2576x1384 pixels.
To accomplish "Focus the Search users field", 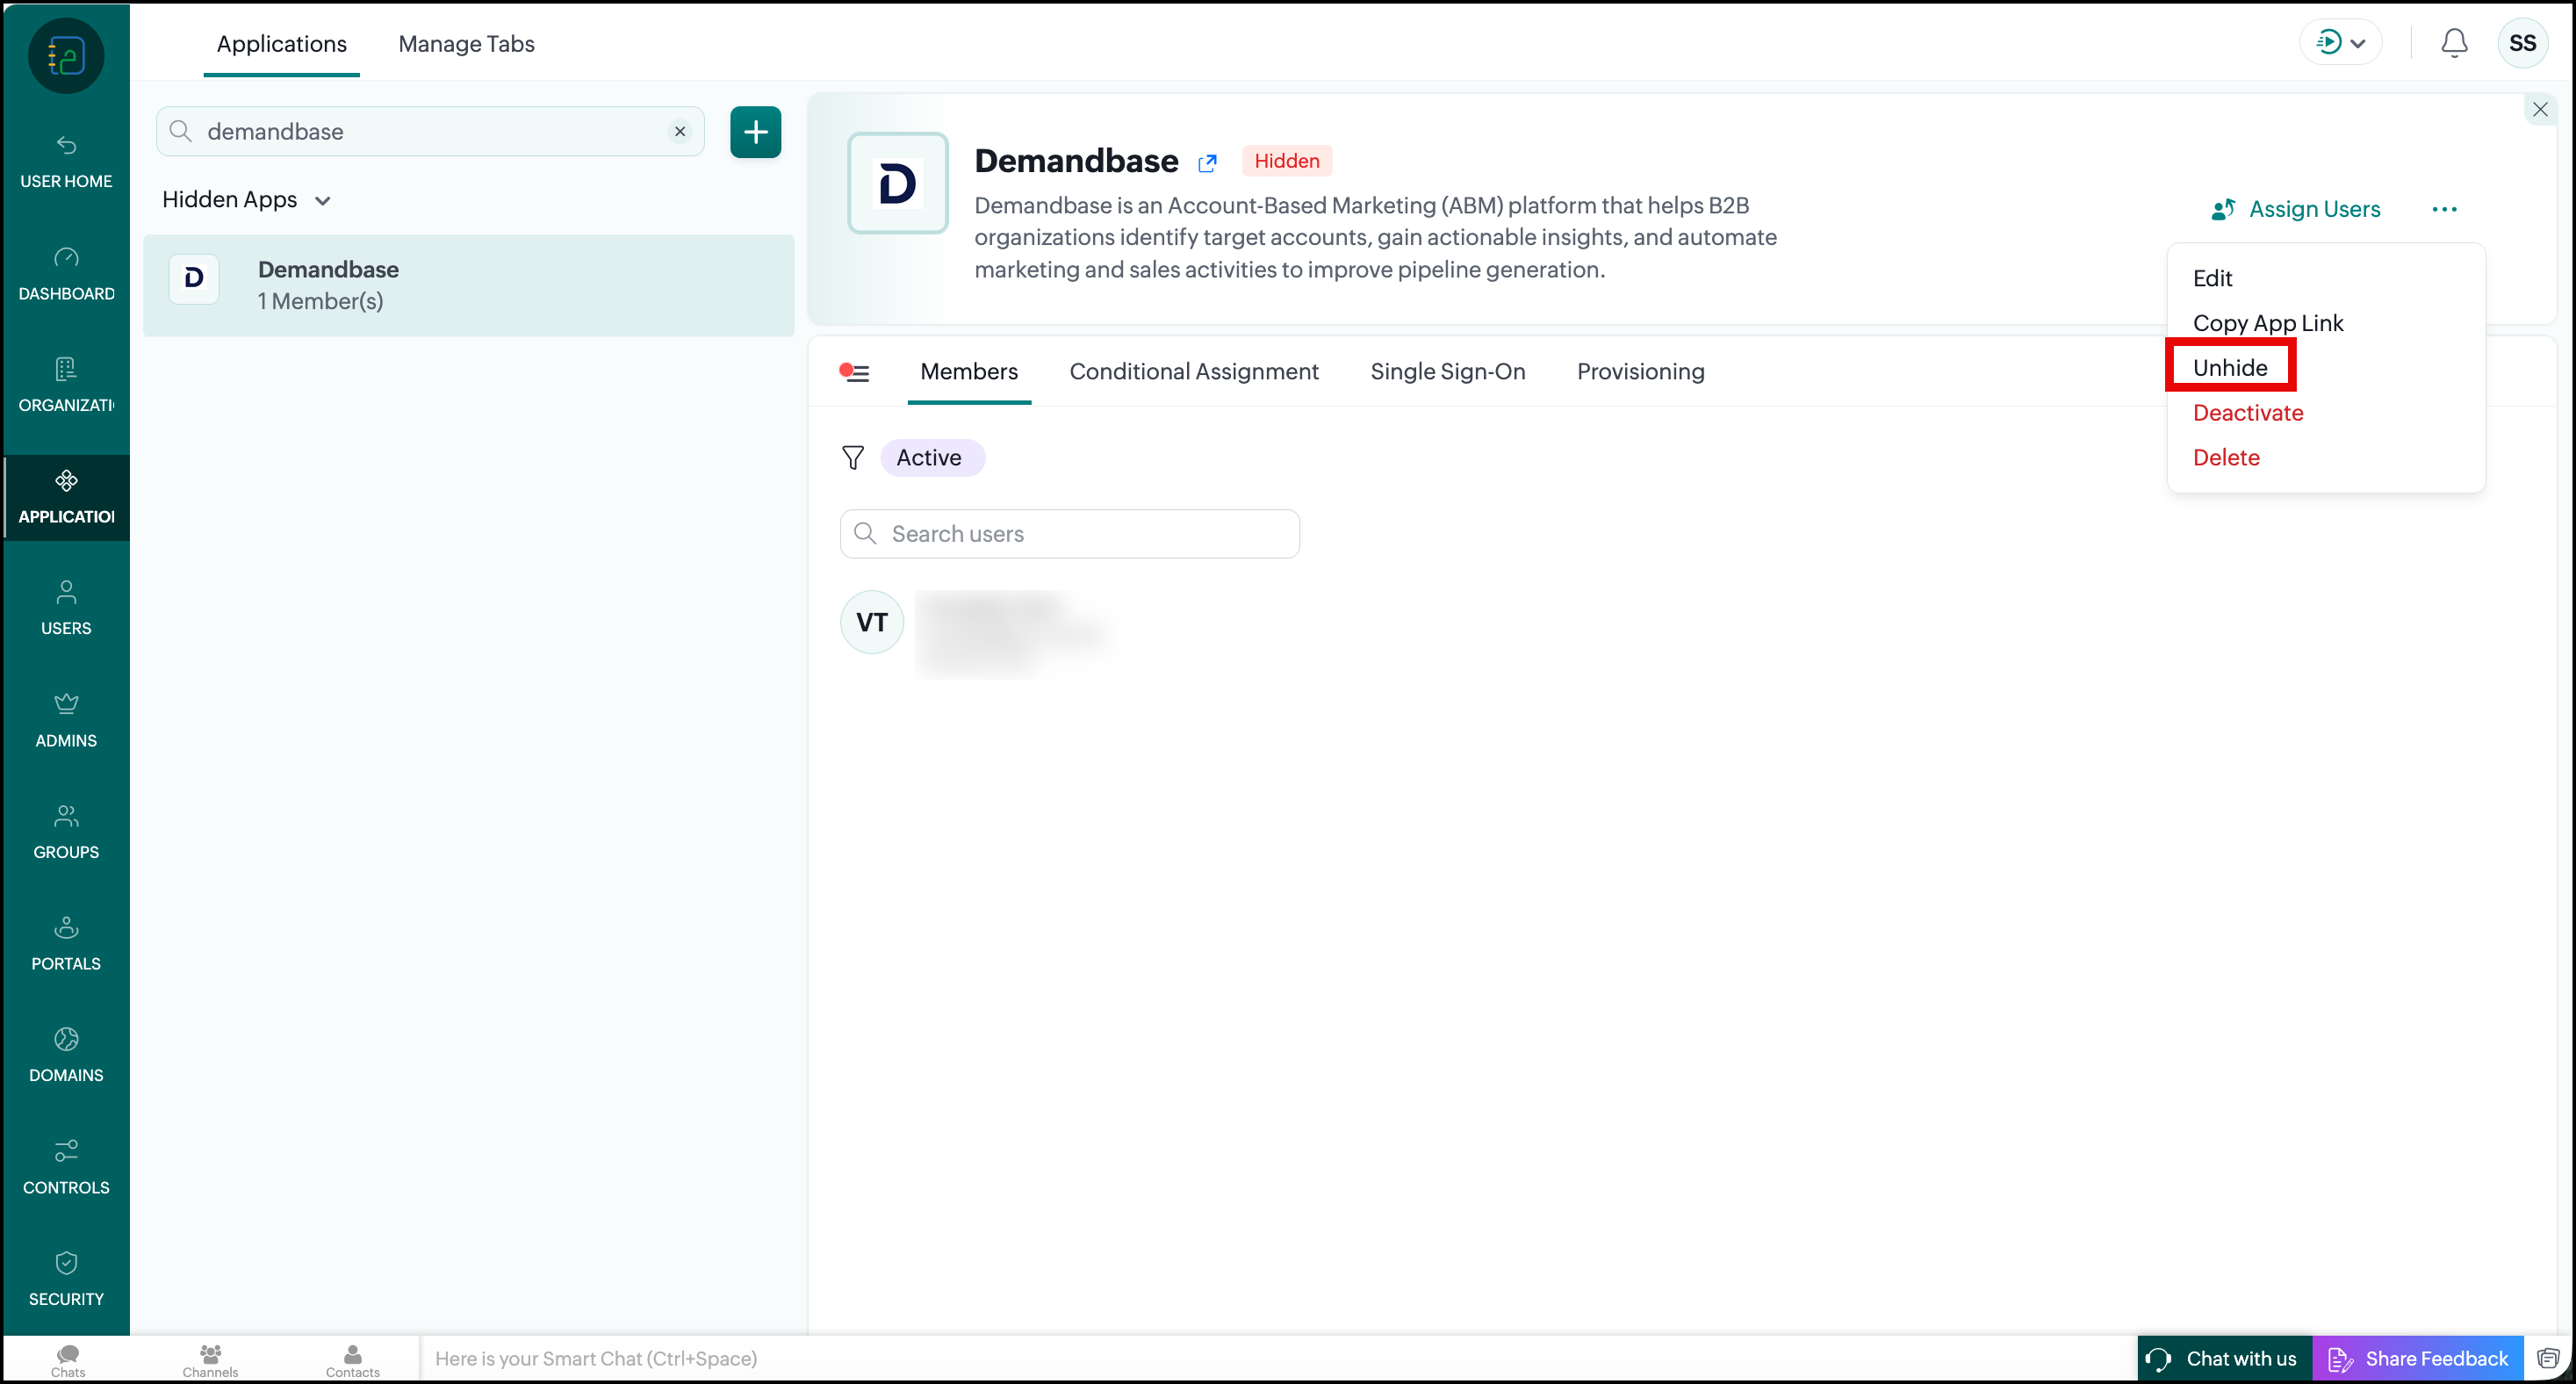I will (x=1070, y=533).
